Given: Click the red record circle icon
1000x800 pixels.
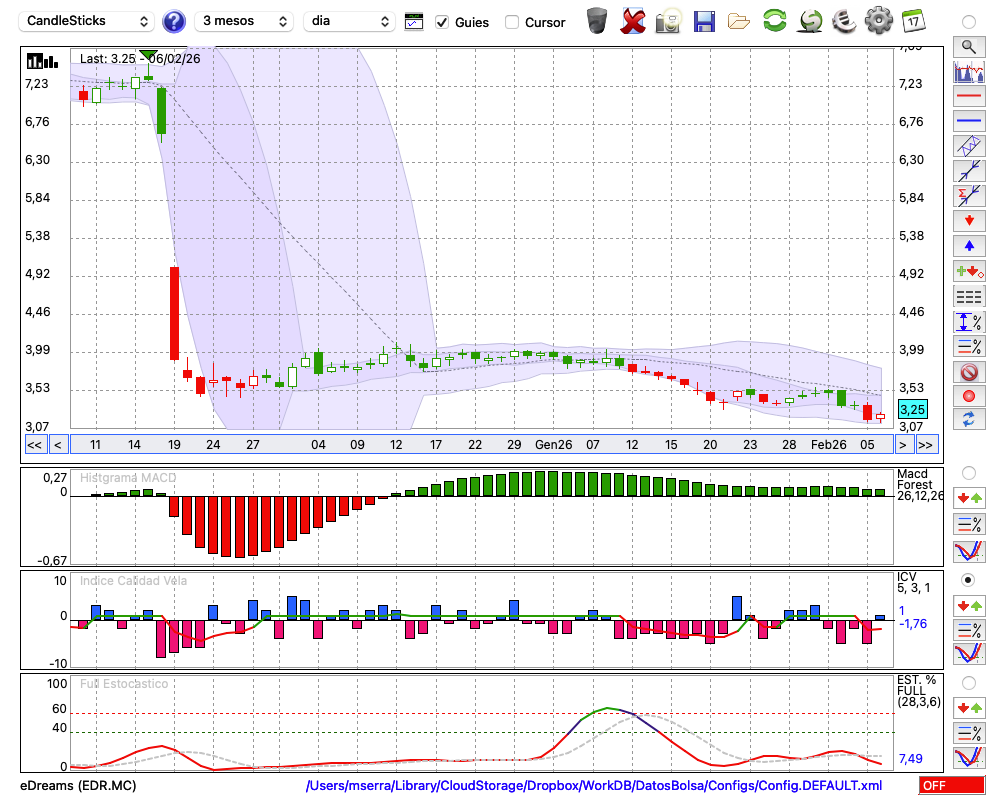Looking at the screenshot, I should (969, 396).
